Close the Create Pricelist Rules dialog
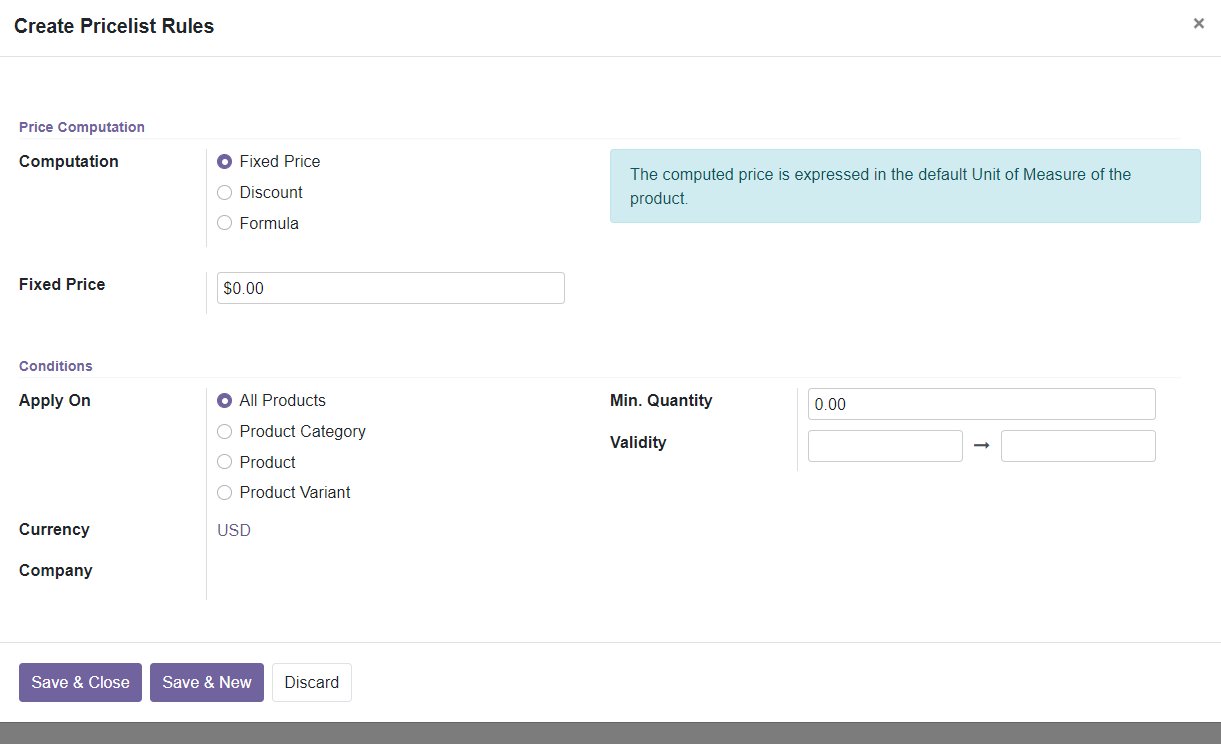 (x=1198, y=22)
